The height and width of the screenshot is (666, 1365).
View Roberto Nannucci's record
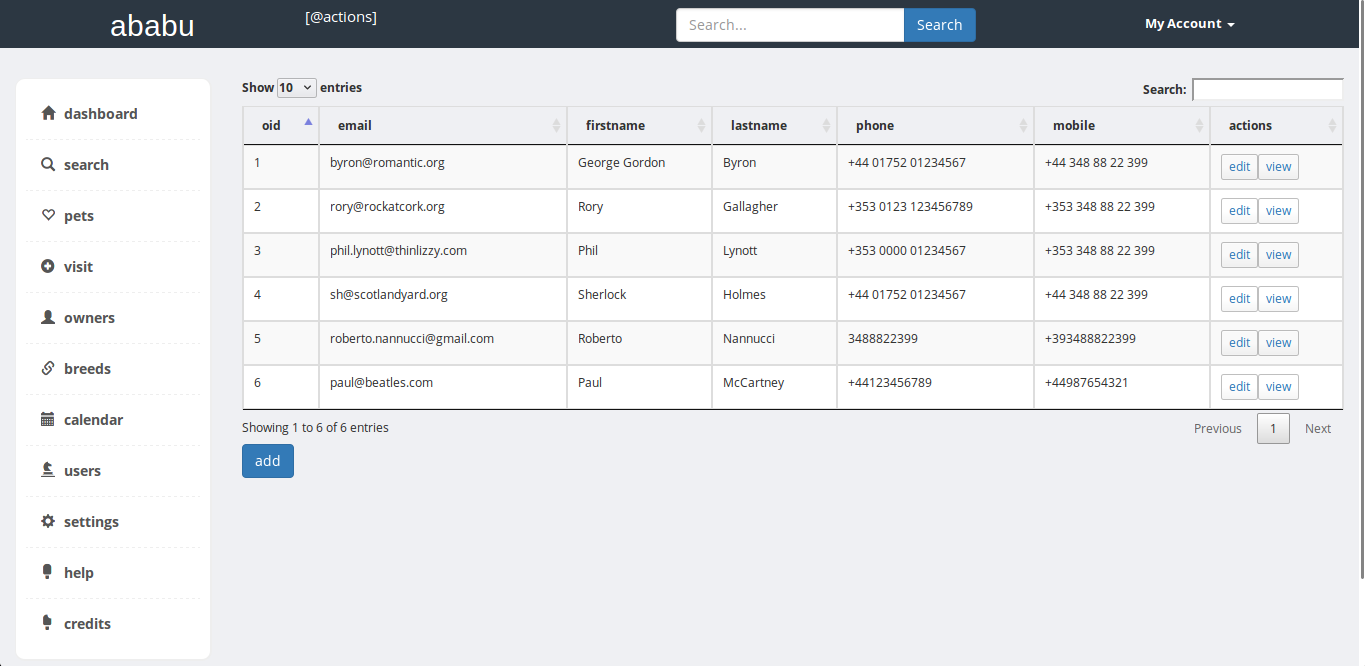tap(1278, 343)
